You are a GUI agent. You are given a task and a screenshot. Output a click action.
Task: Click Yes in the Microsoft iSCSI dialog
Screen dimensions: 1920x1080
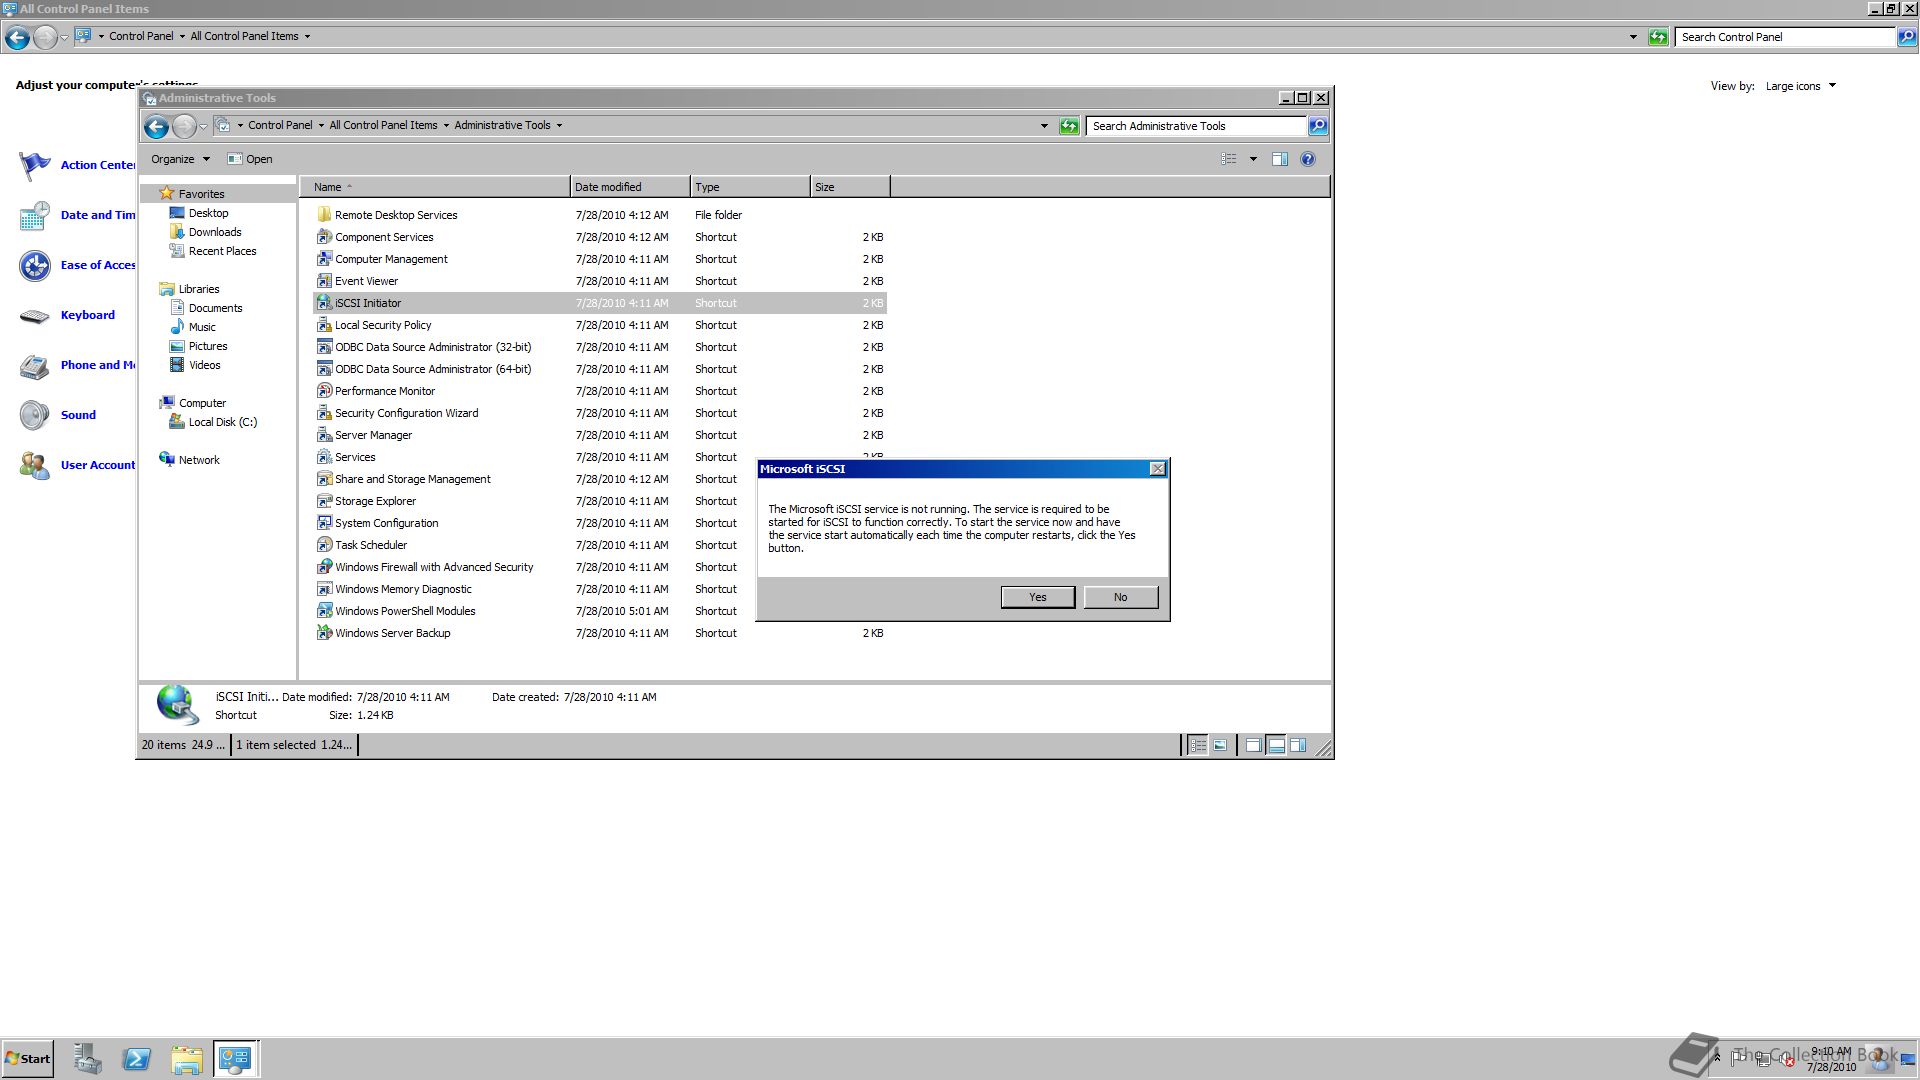click(x=1038, y=597)
